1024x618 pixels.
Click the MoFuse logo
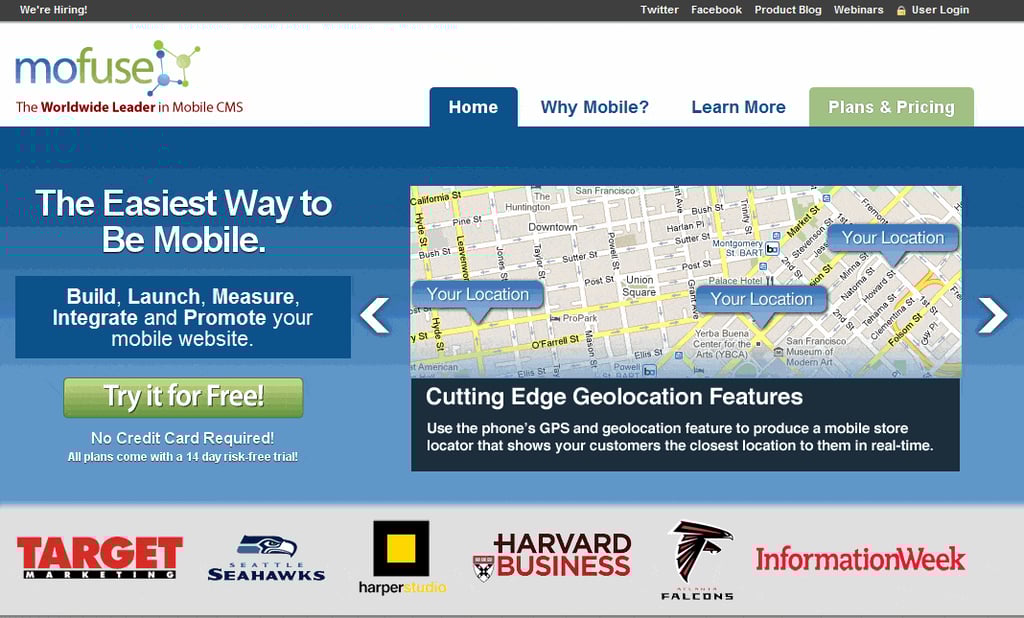[108, 70]
